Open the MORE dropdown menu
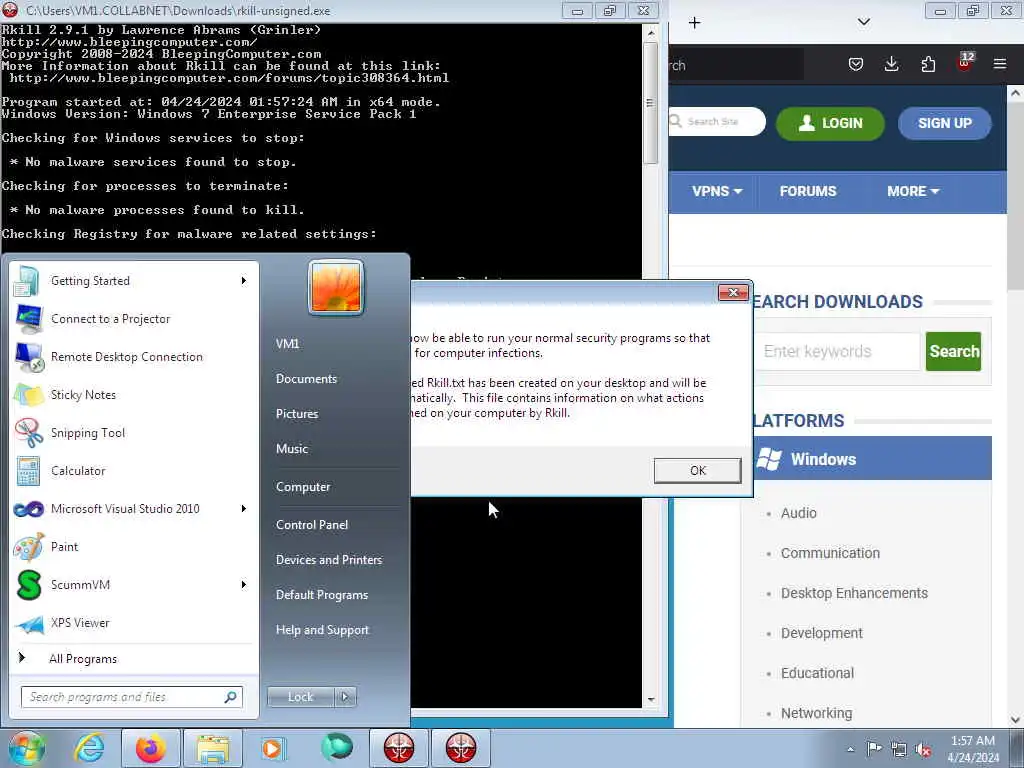 coord(913,191)
